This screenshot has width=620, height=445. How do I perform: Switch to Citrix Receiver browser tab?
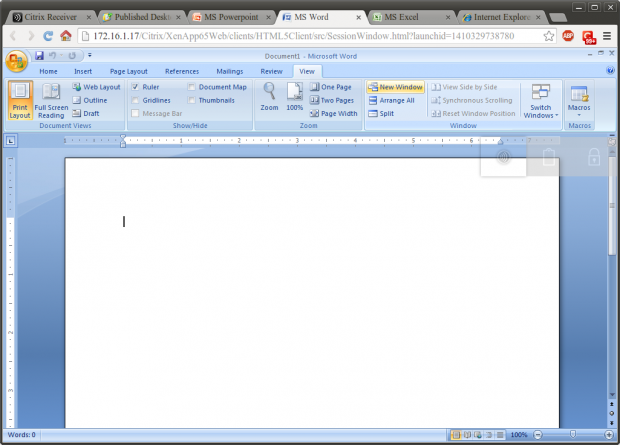click(x=51, y=17)
